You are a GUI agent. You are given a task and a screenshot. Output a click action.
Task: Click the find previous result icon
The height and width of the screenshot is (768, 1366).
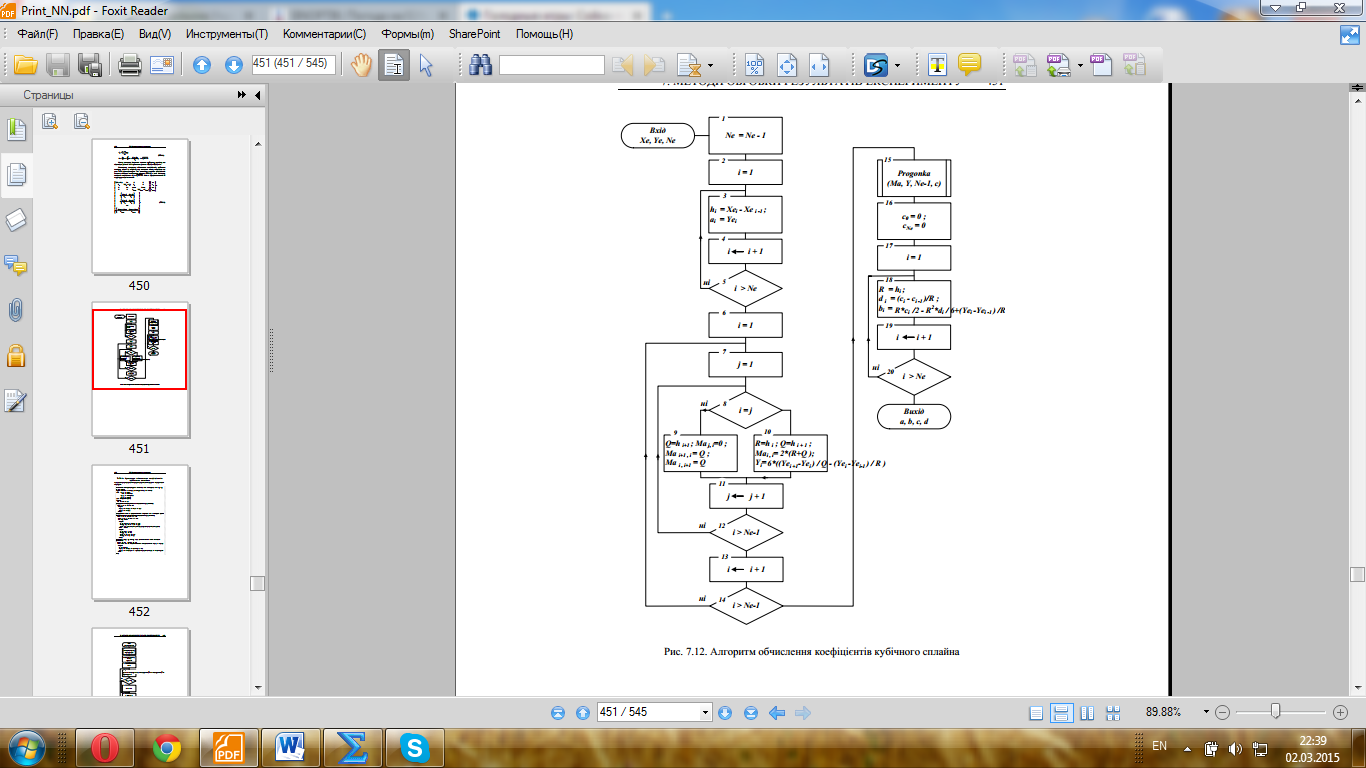pyautogui.click(x=623, y=65)
